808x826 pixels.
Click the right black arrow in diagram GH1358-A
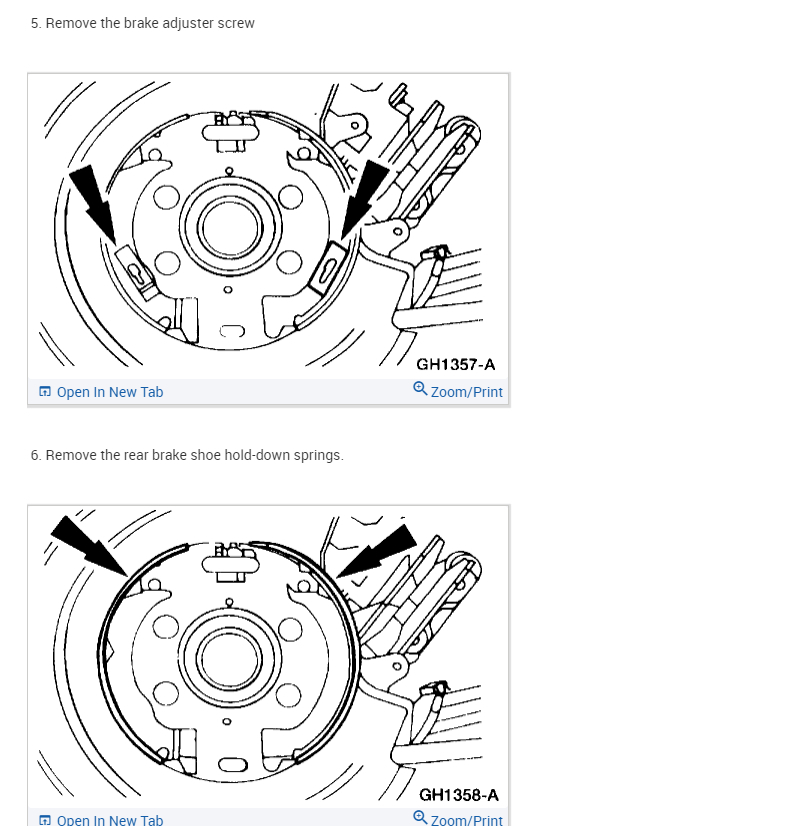coord(377,552)
